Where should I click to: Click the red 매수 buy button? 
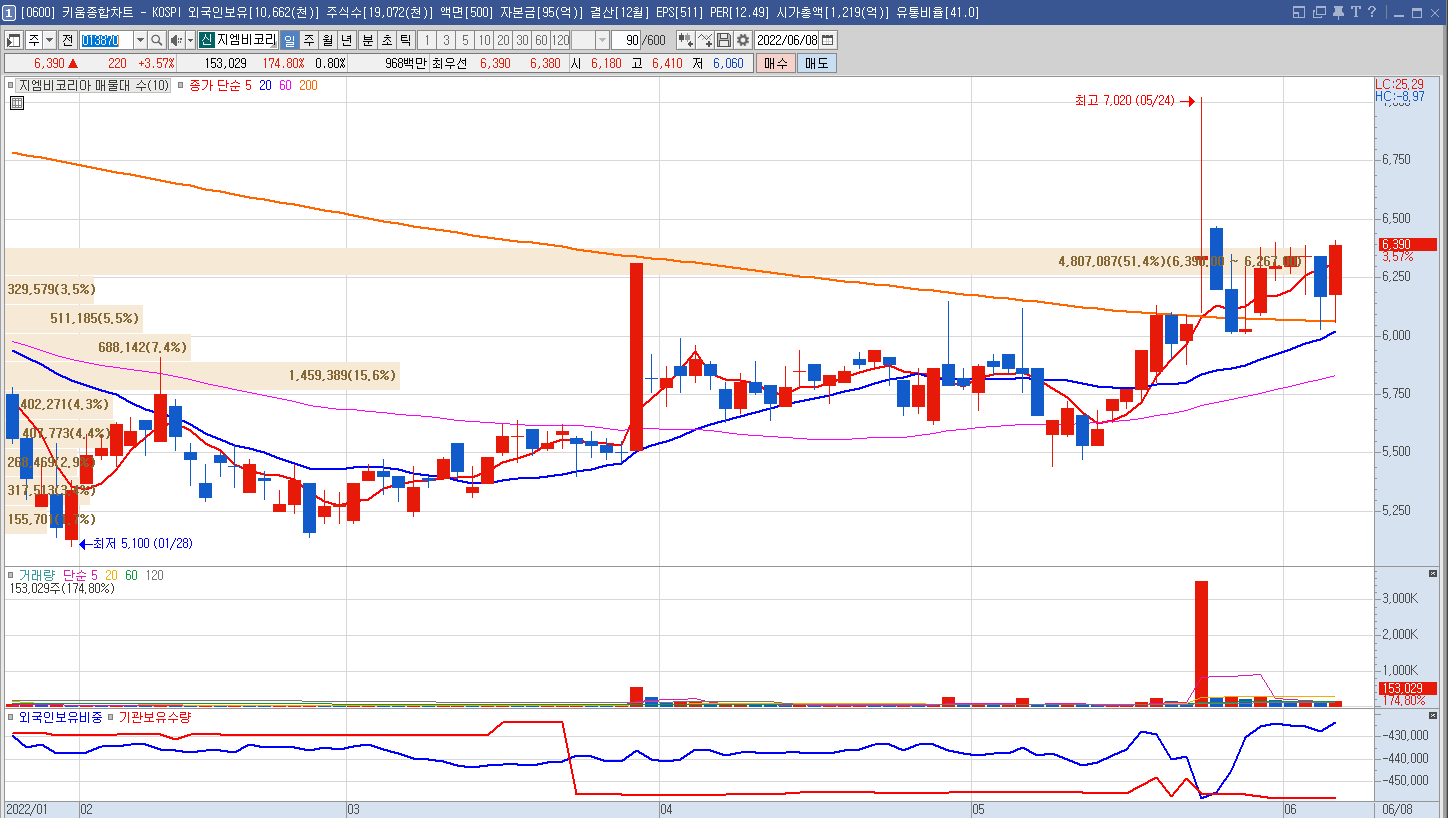tap(775, 63)
